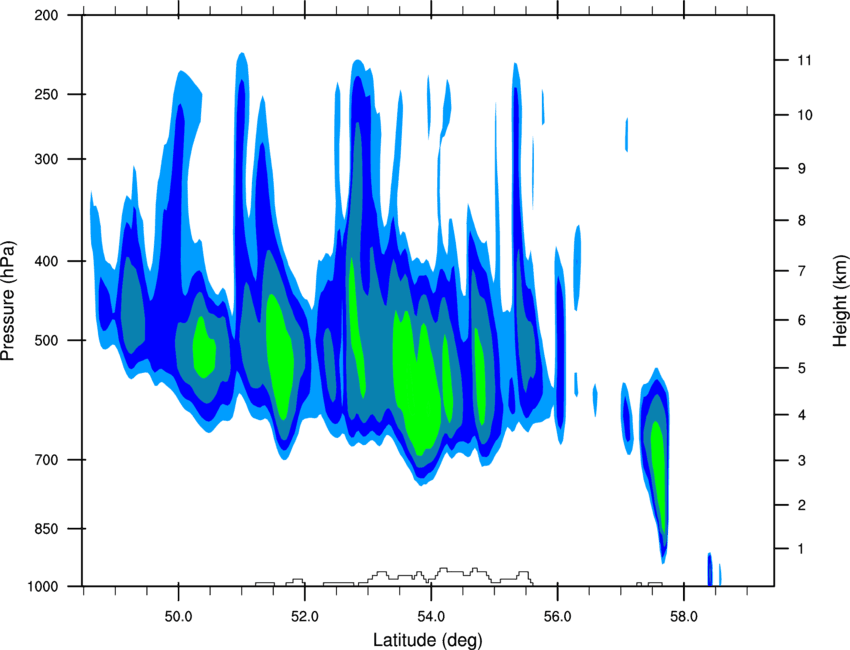Image resolution: width=850 pixels, height=650 pixels.
Task: Pick the 2 km height label
Action: point(802,505)
